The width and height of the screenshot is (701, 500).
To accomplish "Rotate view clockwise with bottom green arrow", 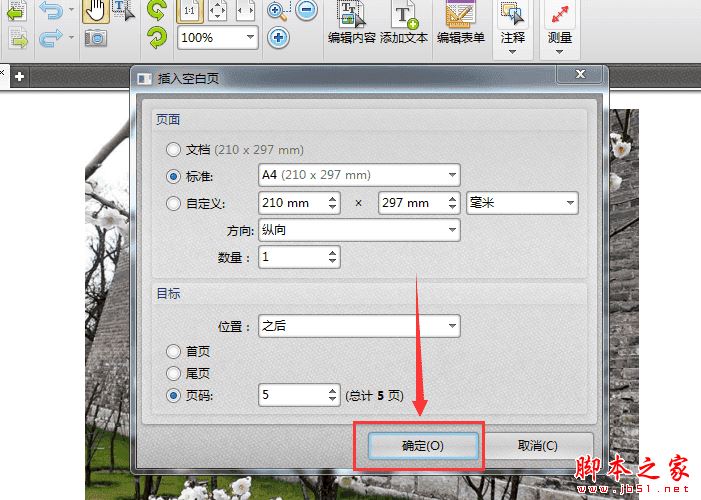I will pyautogui.click(x=157, y=38).
